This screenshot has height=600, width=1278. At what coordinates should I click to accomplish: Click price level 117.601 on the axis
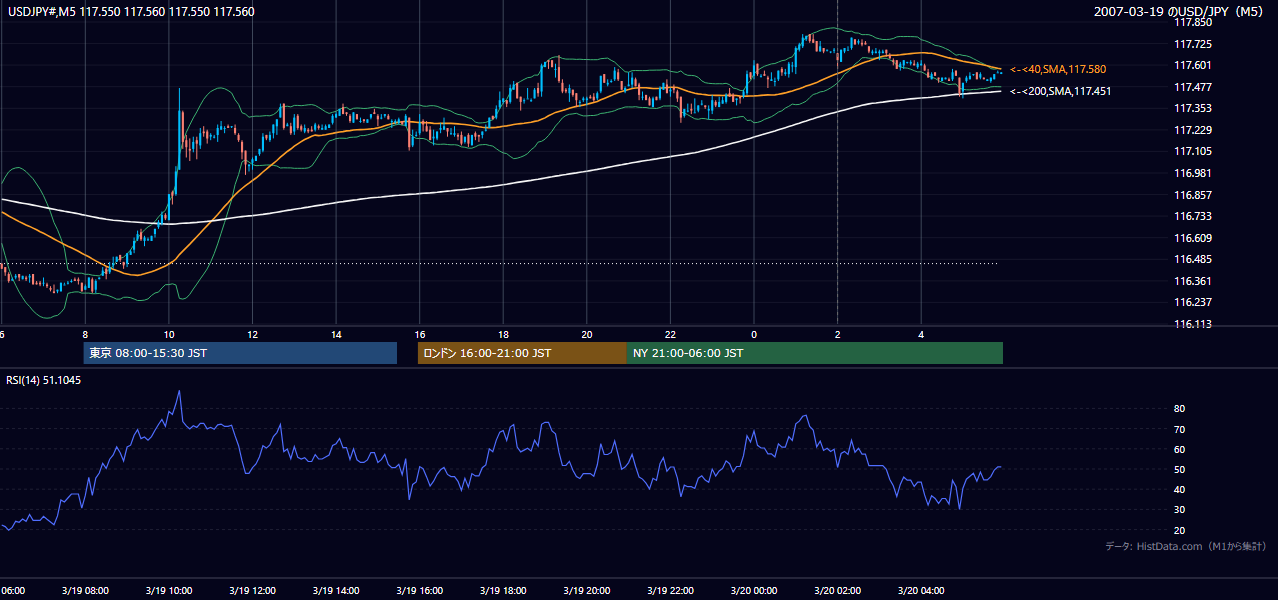click(1192, 66)
